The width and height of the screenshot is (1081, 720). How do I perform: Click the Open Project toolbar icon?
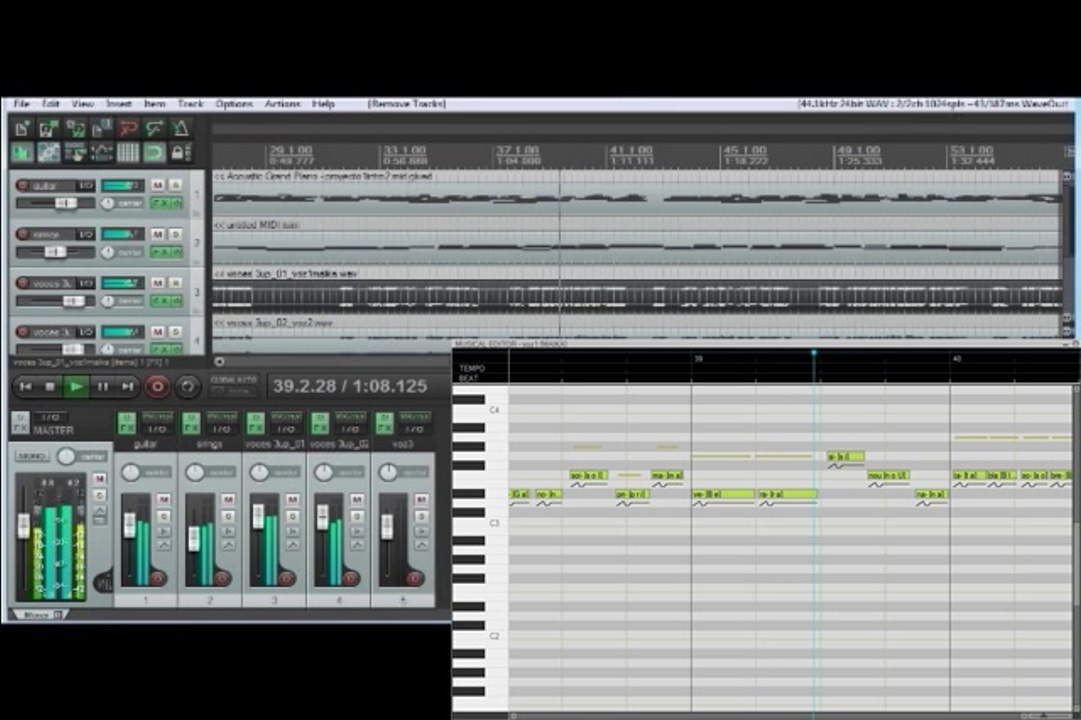coord(48,128)
